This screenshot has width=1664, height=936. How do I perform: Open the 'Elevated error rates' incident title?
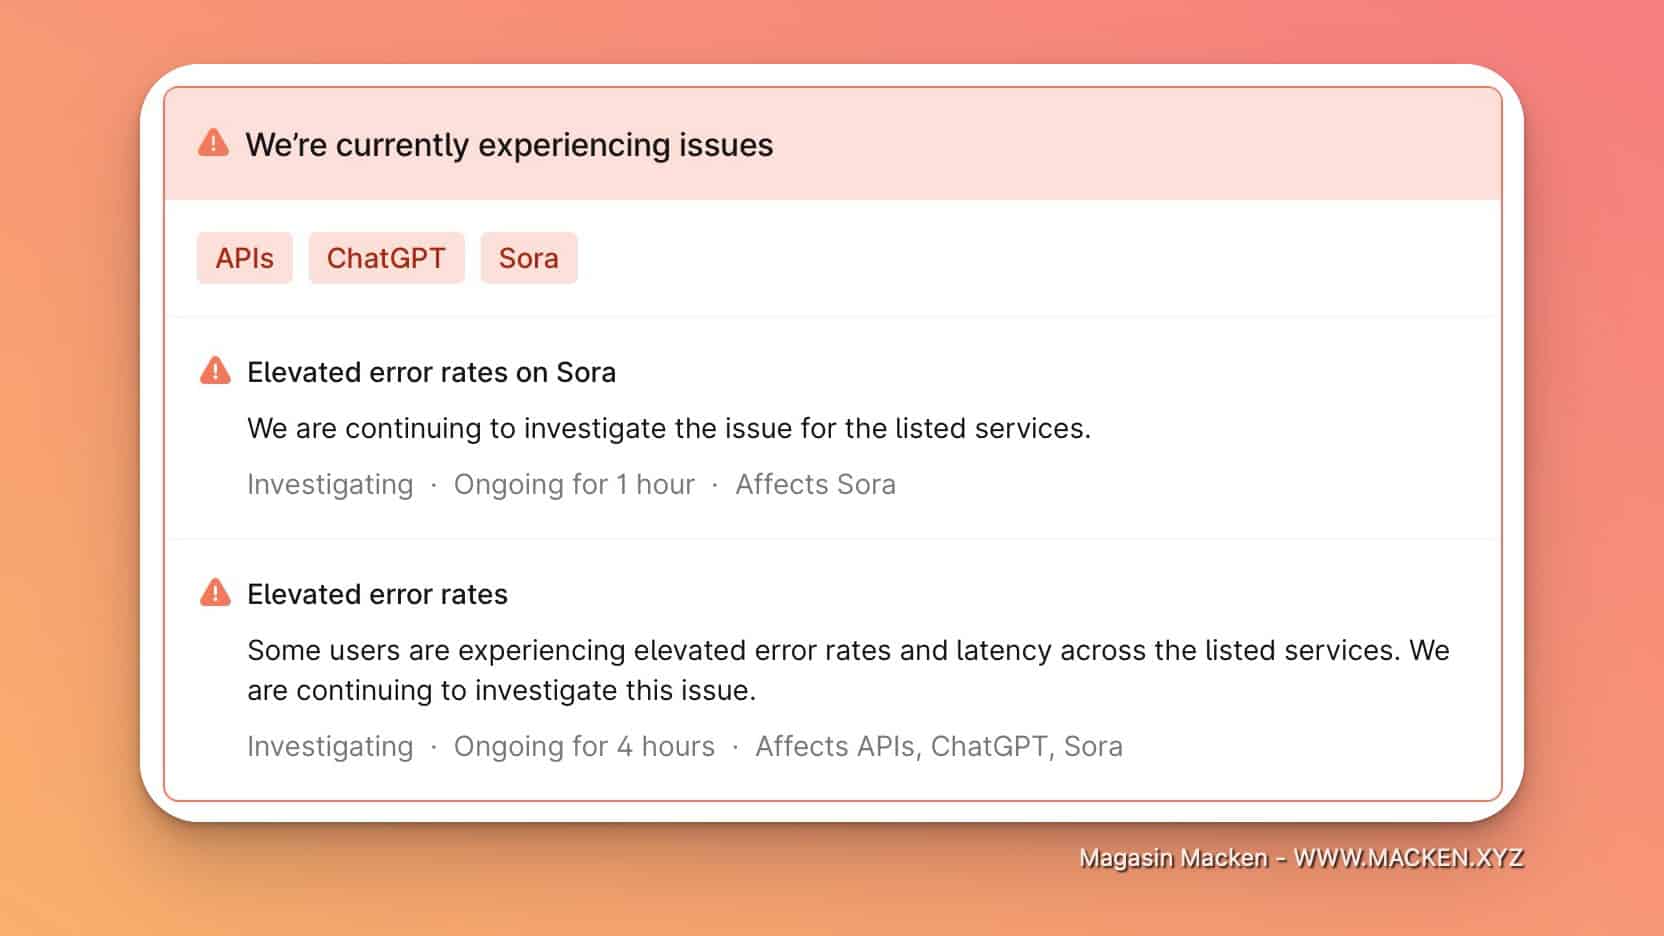377,594
